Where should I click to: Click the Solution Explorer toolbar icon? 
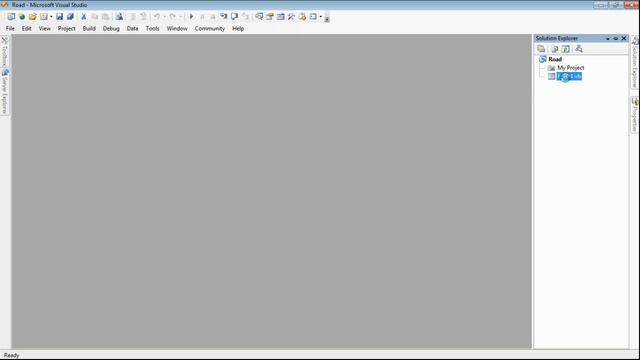coord(259,17)
